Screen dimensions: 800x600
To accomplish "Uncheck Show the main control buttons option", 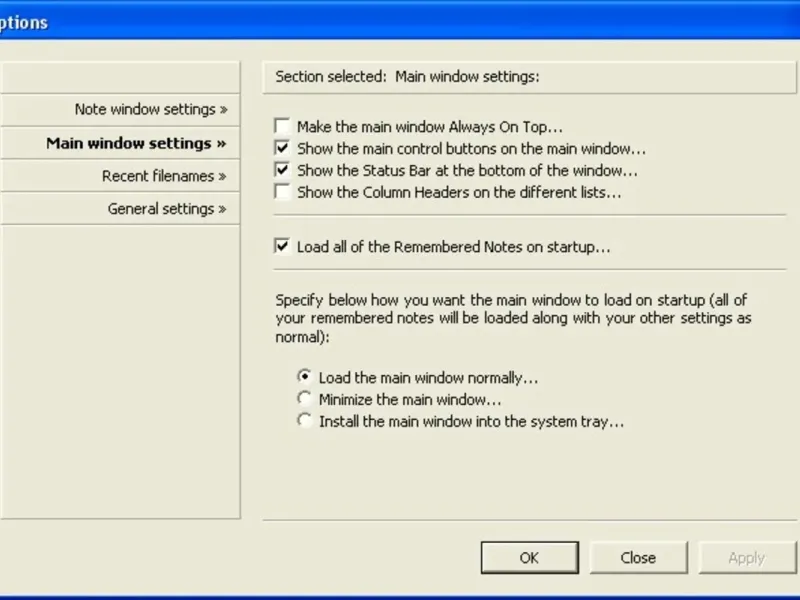I will coord(283,148).
